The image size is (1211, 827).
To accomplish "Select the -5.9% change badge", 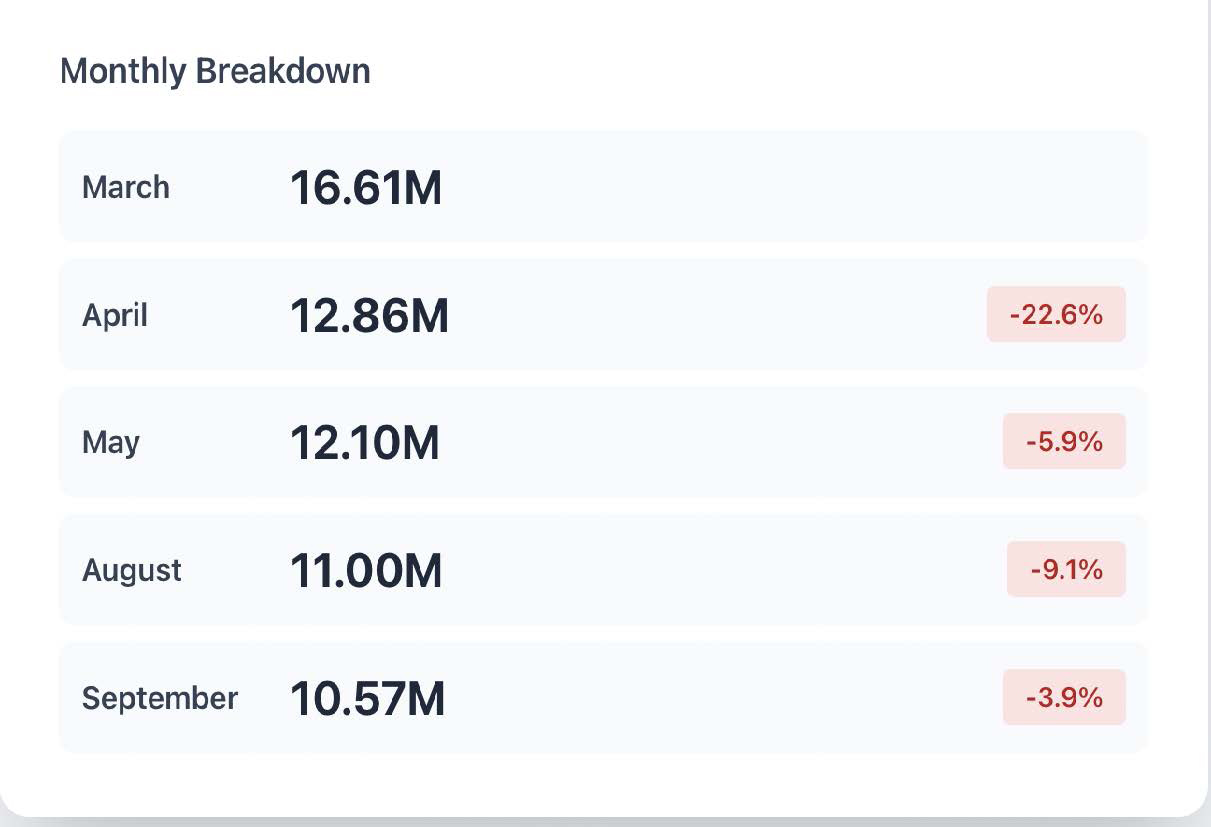I will (x=1064, y=442).
